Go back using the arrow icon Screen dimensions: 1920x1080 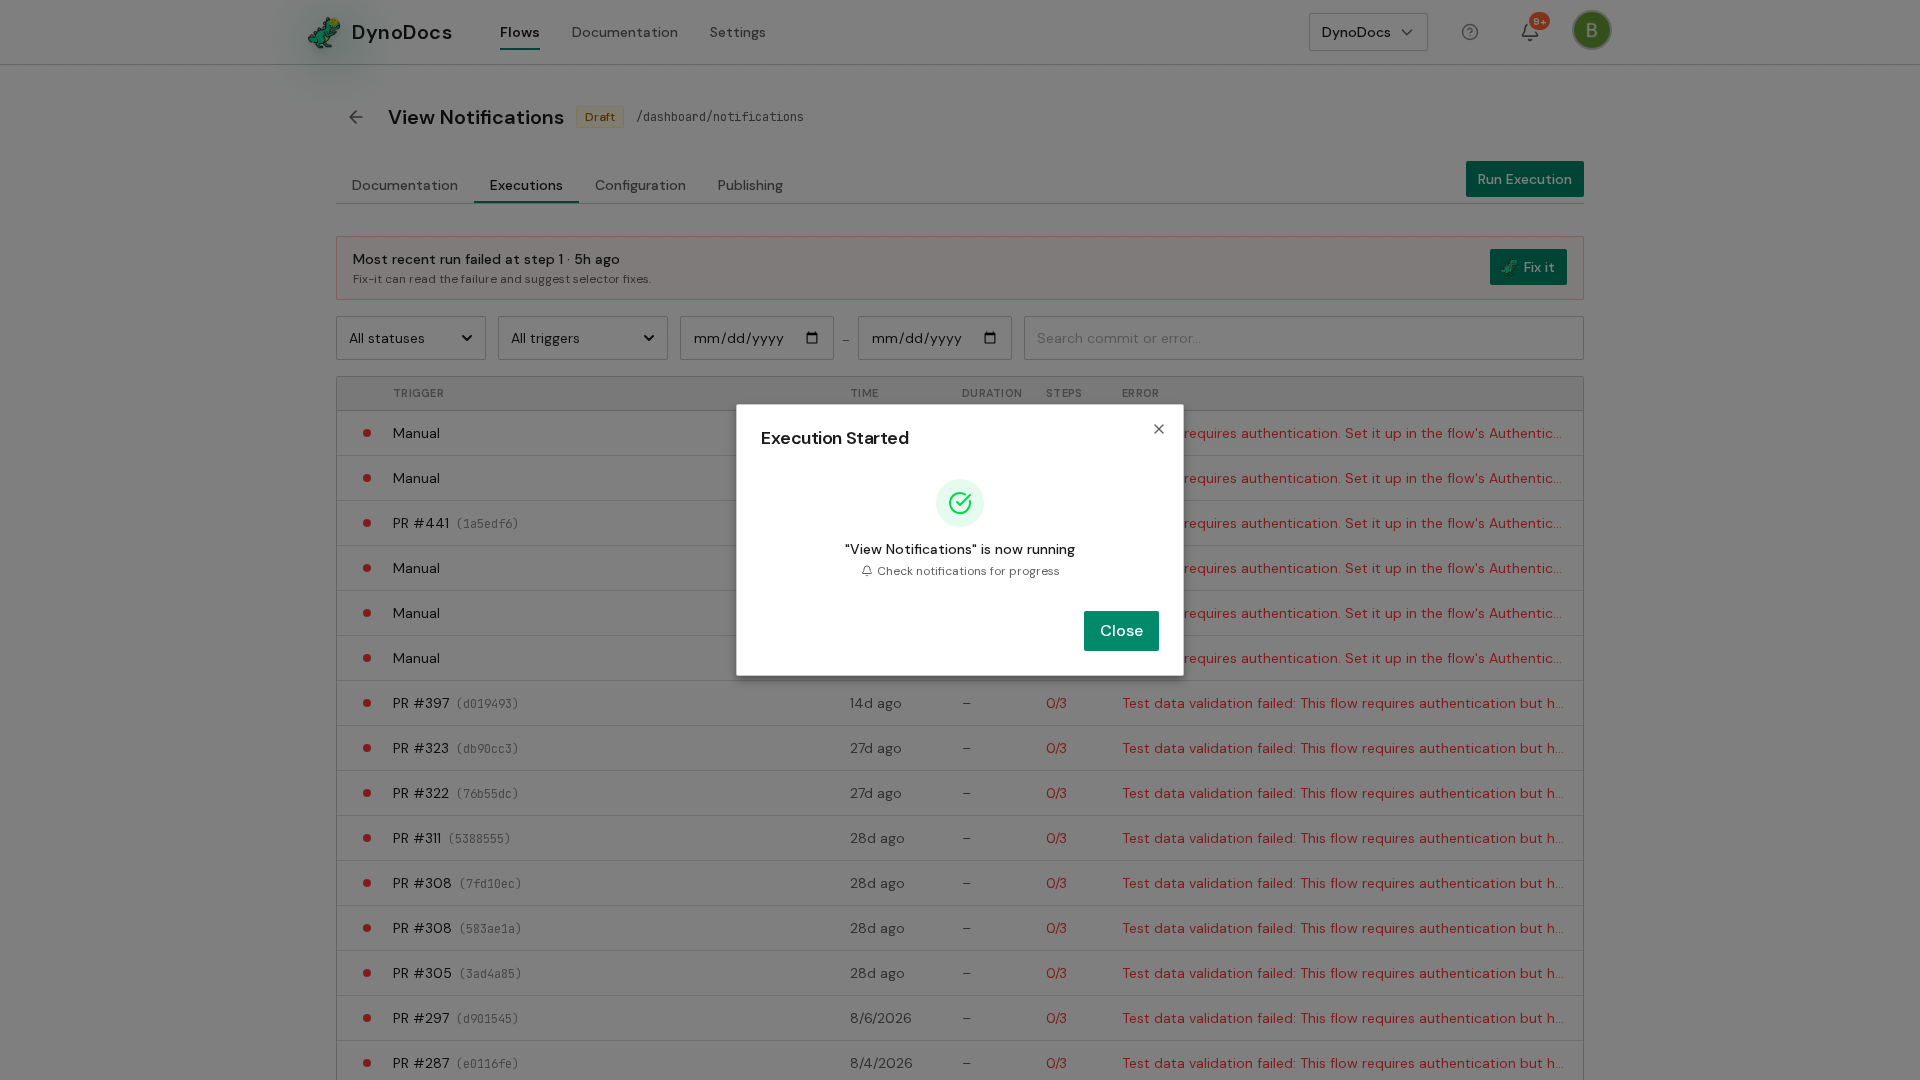(x=356, y=117)
